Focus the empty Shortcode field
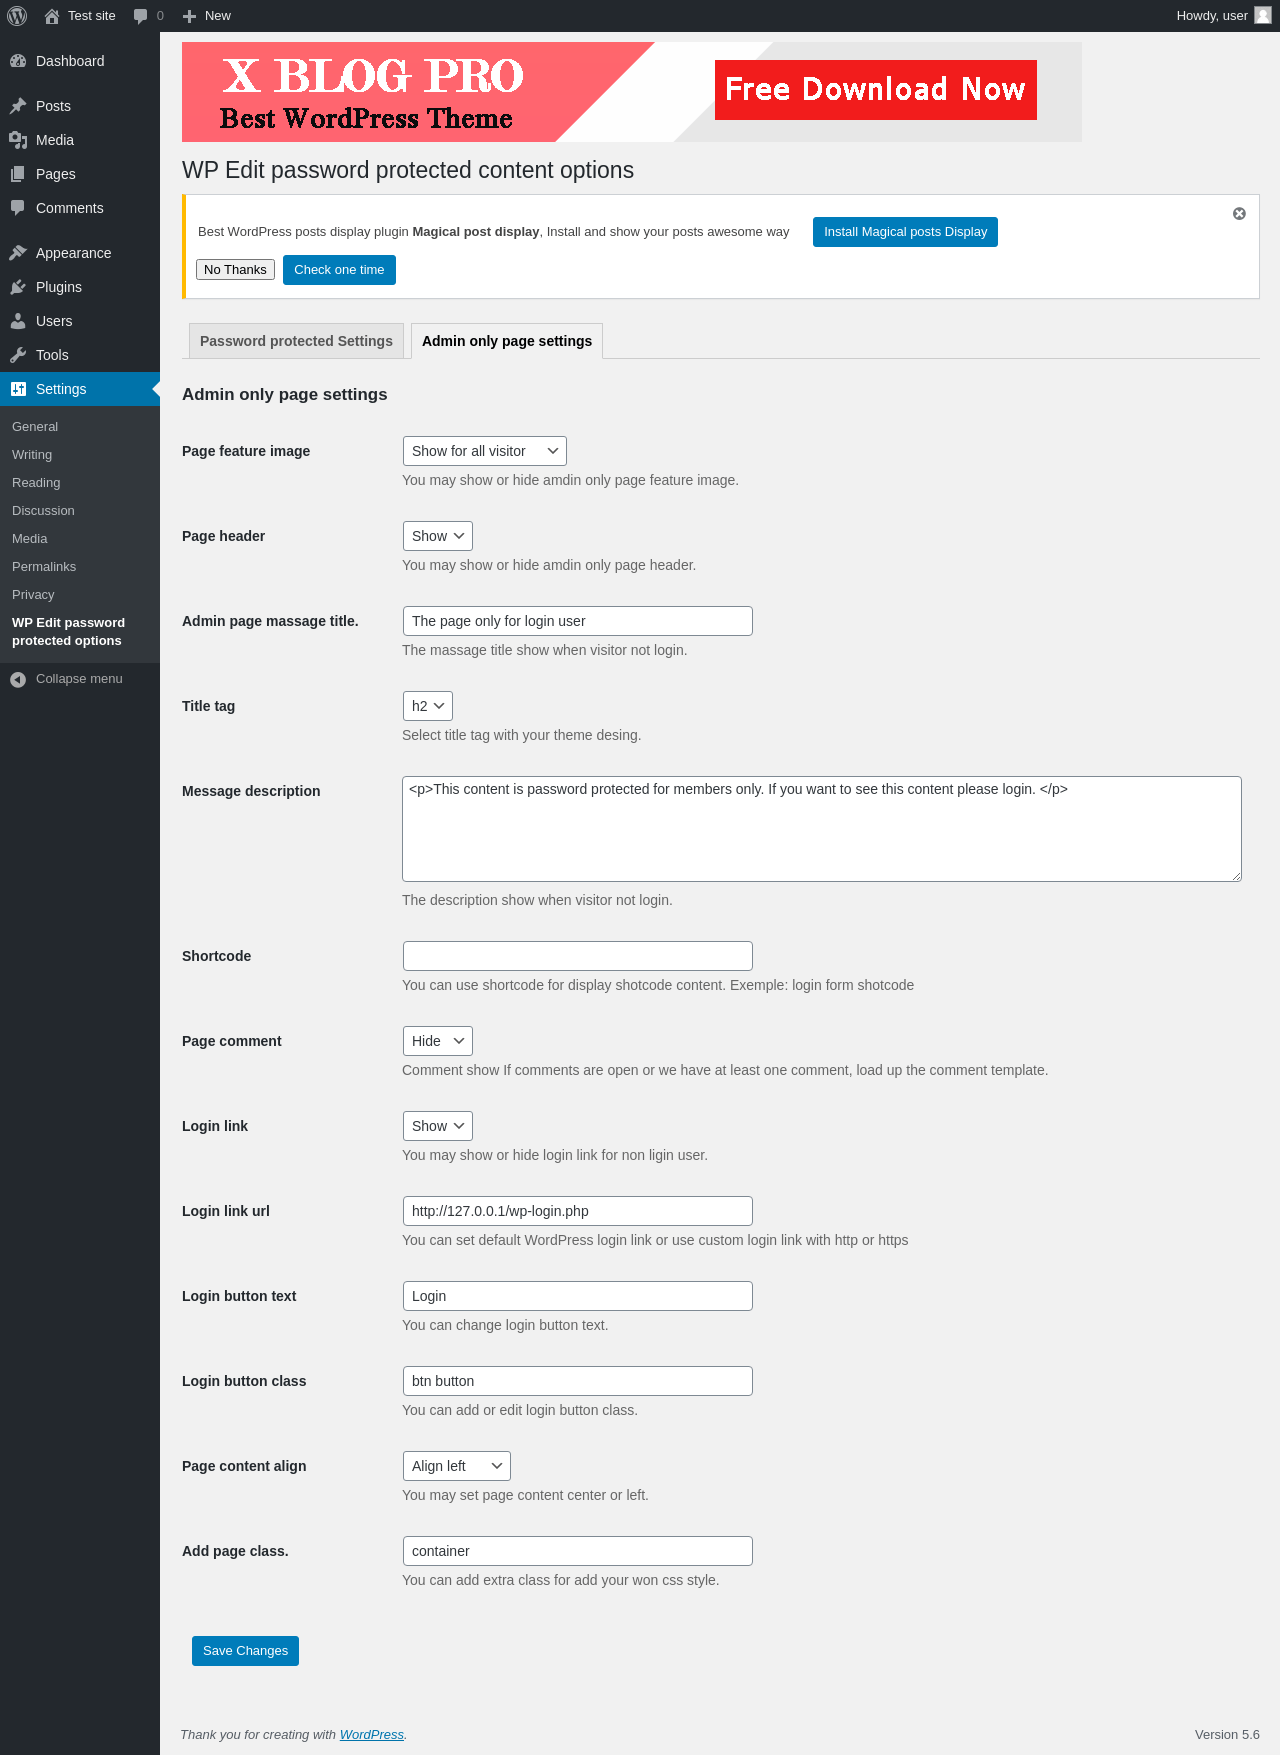This screenshot has width=1280, height=1755. pyautogui.click(x=578, y=956)
